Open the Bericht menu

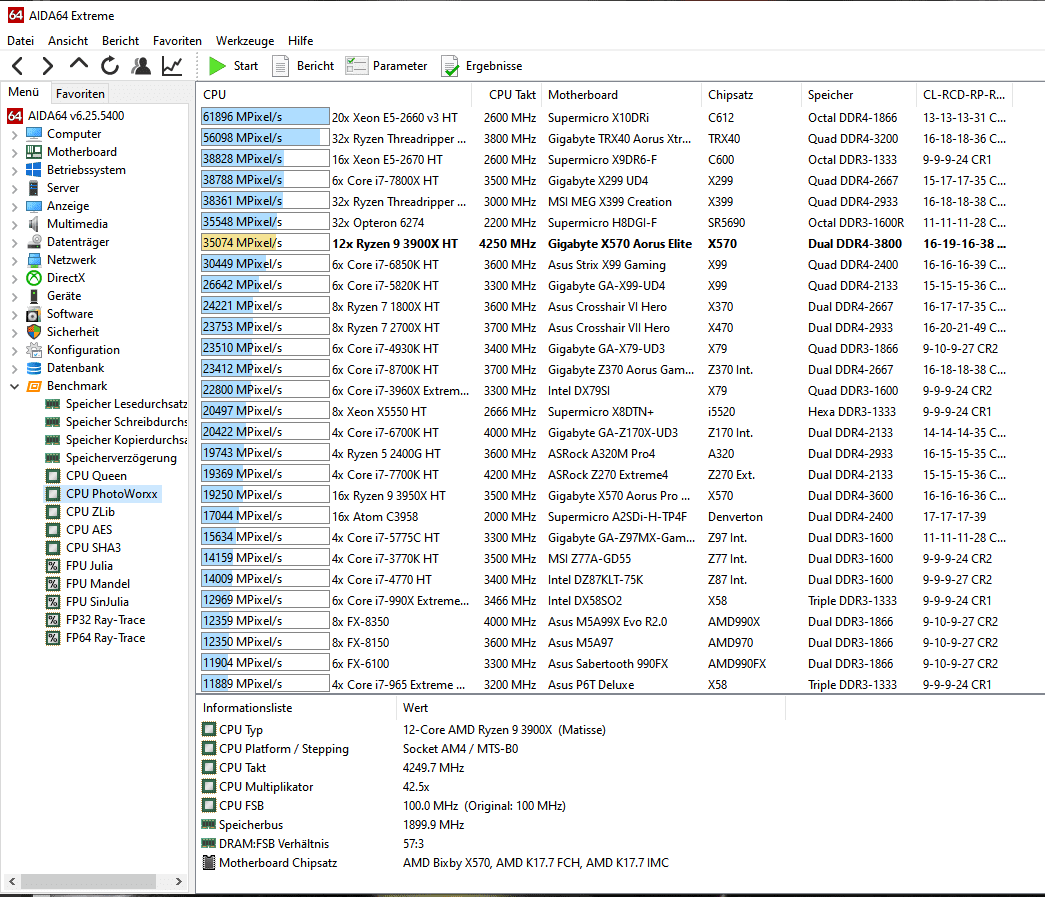point(121,41)
